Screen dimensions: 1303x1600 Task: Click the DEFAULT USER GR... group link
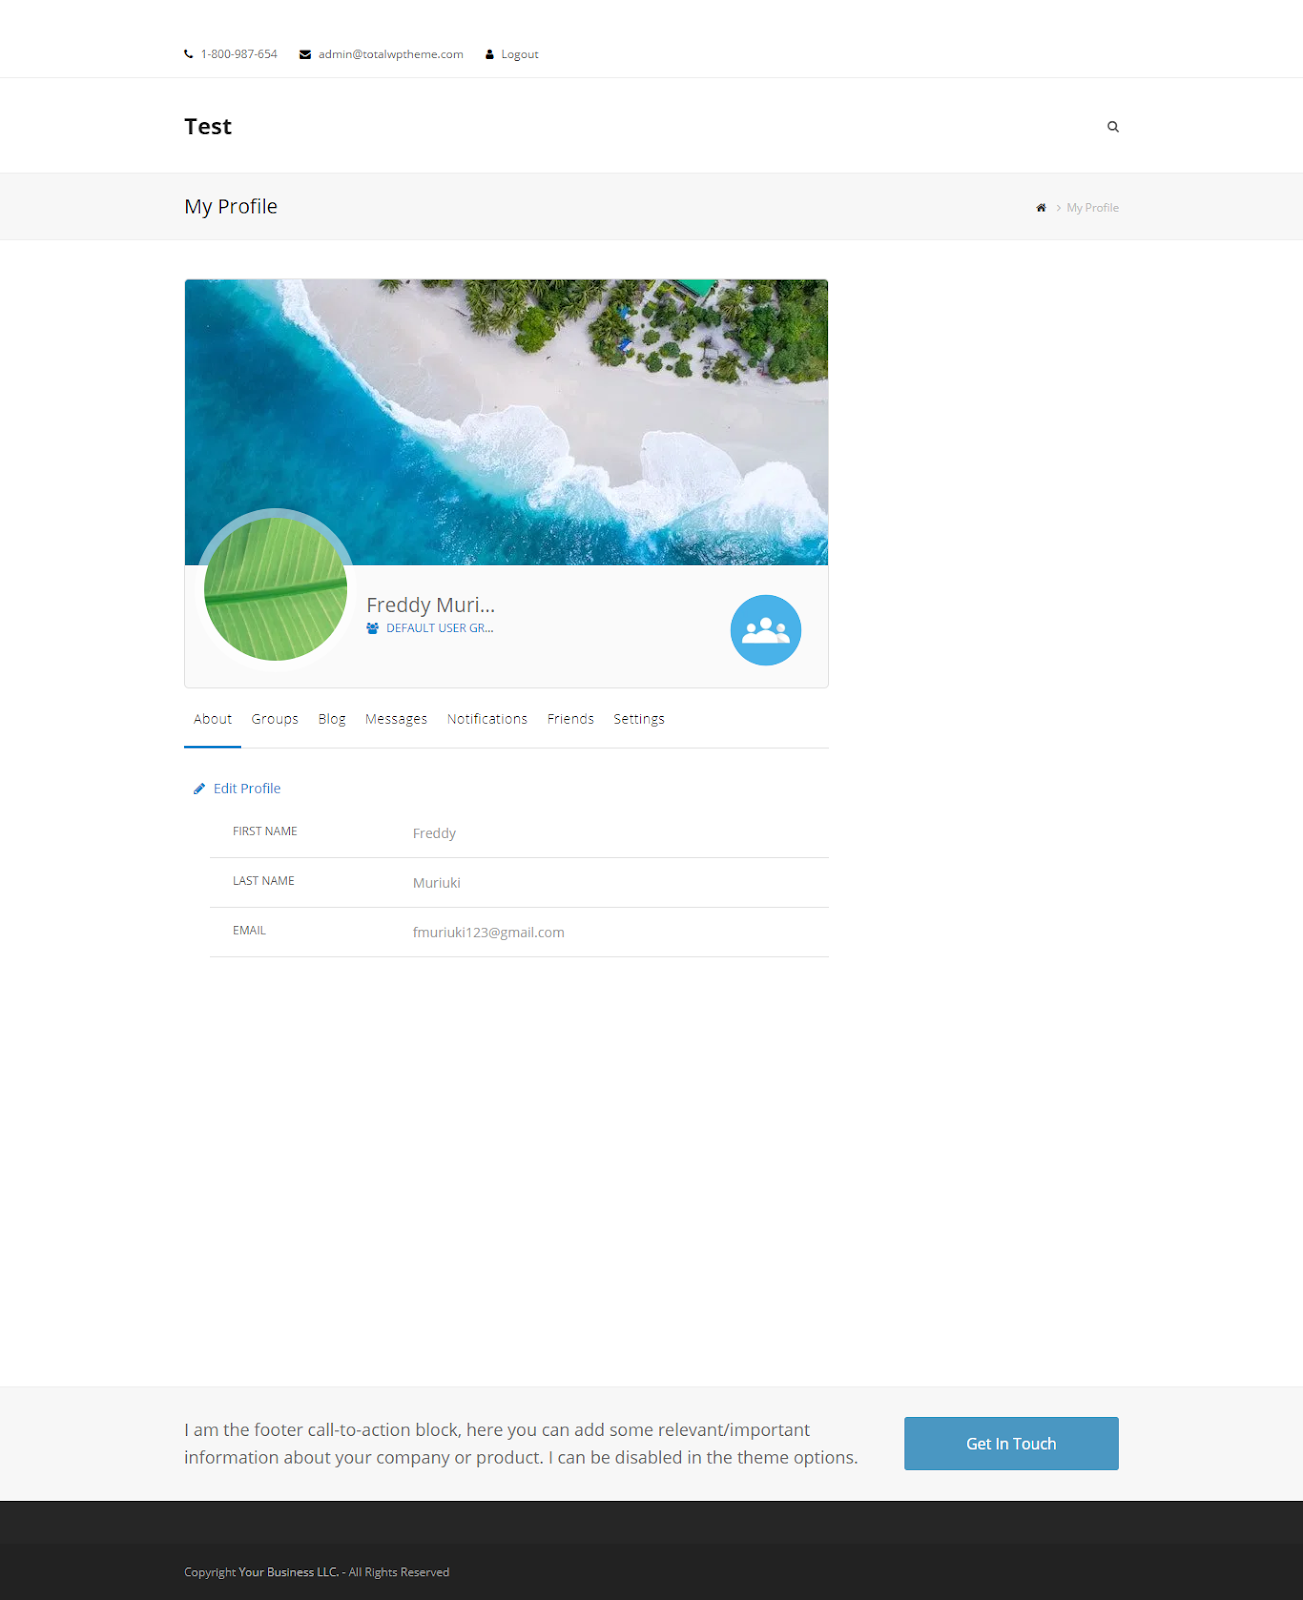click(440, 628)
